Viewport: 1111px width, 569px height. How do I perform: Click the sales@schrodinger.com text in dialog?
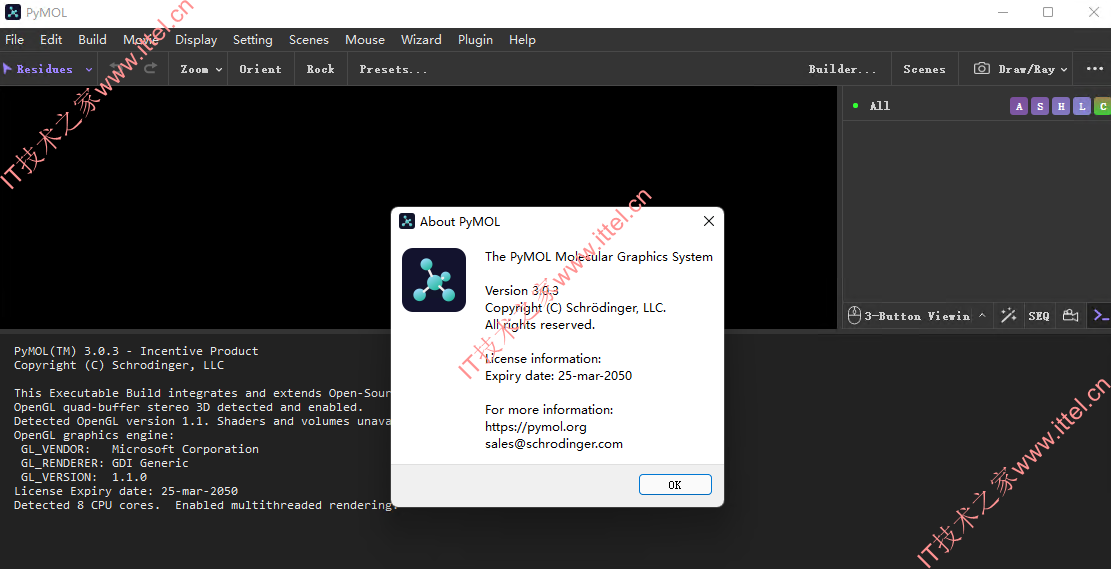554,444
